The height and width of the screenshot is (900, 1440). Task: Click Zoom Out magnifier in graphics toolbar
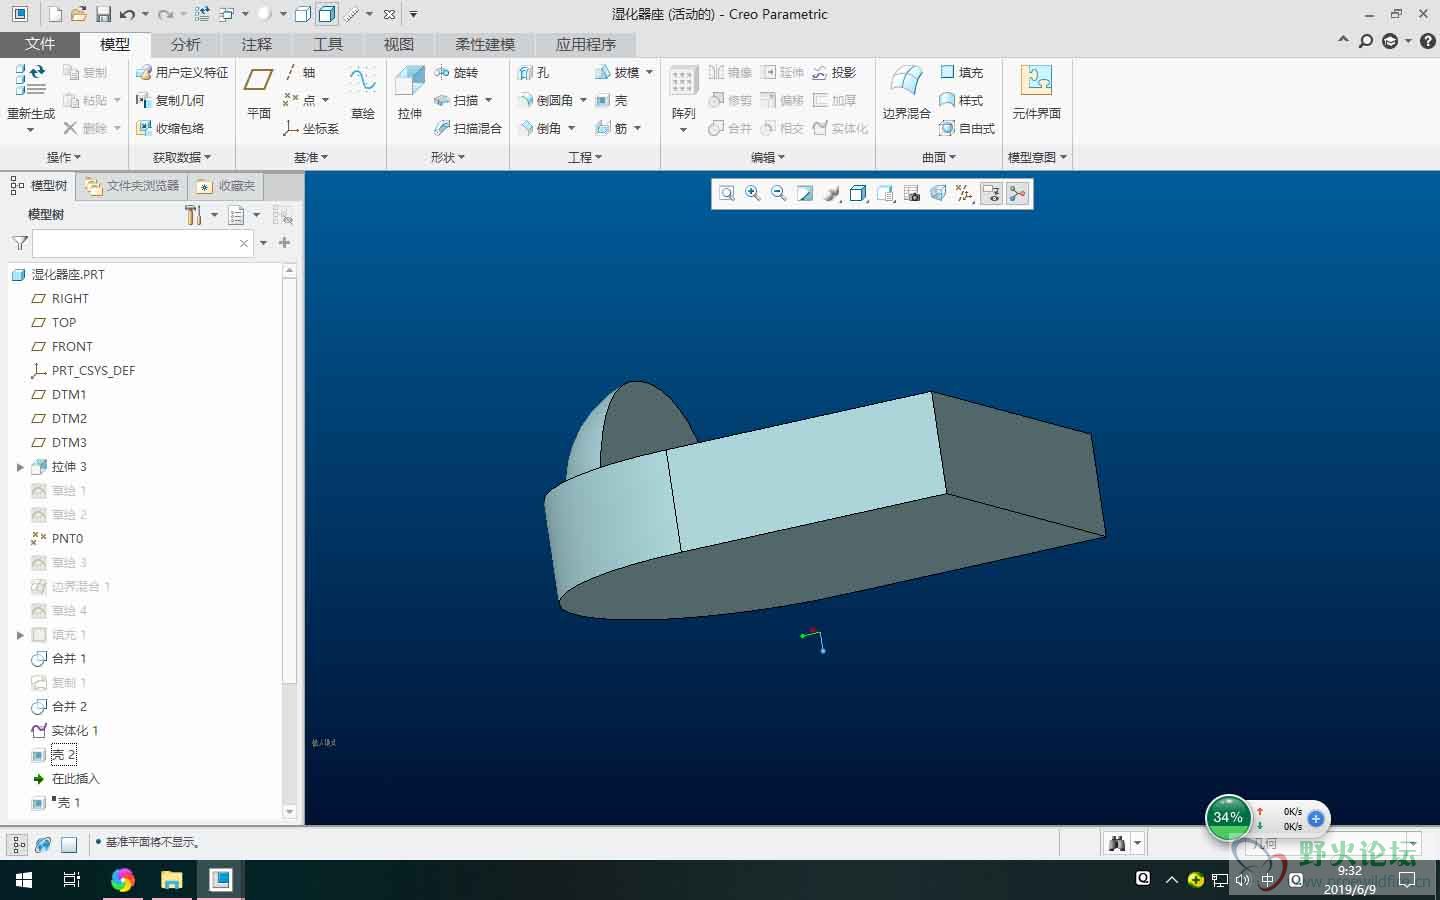[779, 194]
